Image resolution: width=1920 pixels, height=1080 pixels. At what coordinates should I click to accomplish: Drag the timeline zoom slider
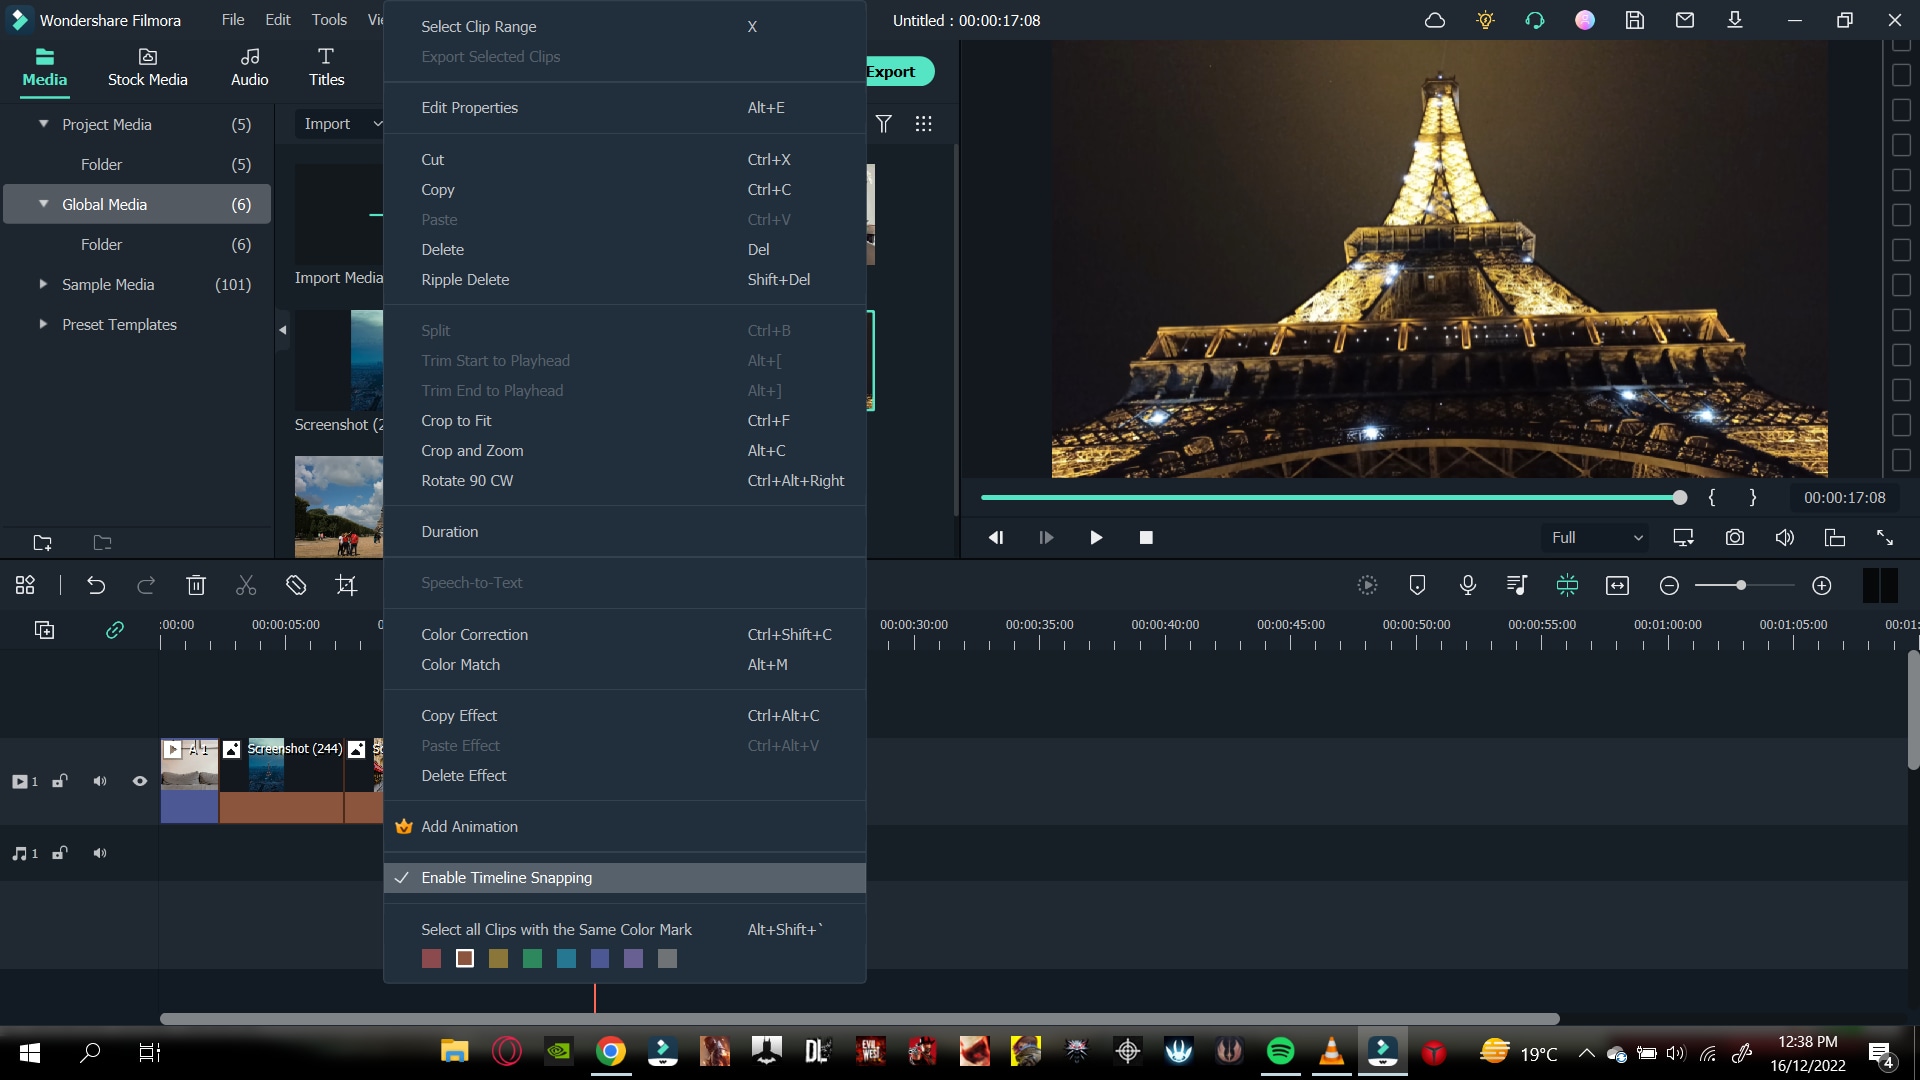pos(1742,585)
